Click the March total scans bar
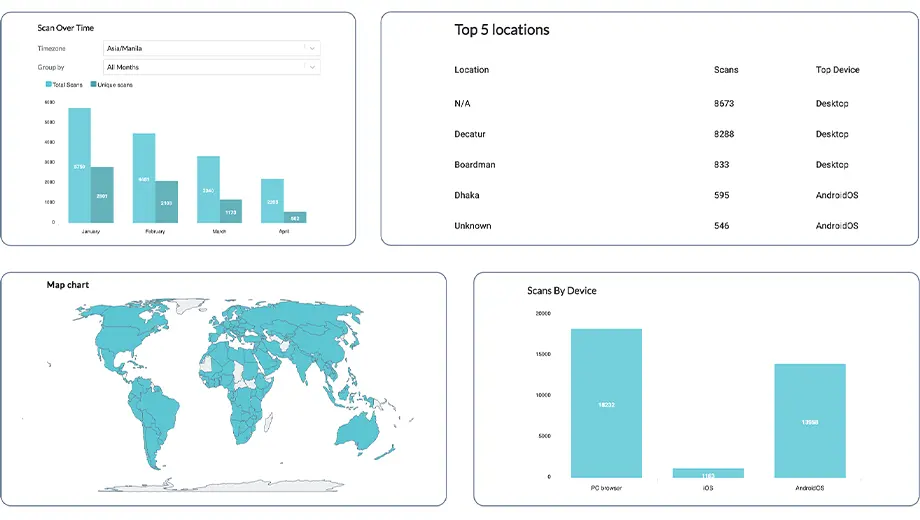Viewport: 920px width, 520px height. (x=208, y=189)
